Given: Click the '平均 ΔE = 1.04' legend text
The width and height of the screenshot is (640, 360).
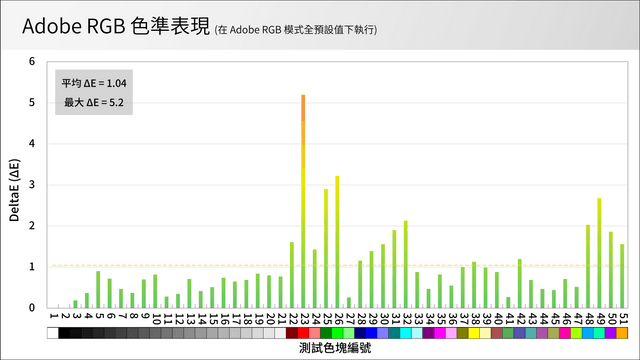Looking at the screenshot, I should 94,83.
